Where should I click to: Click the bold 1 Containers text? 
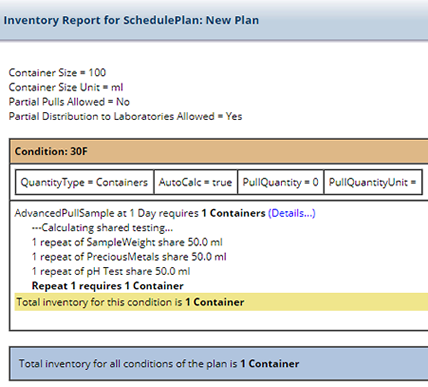point(233,213)
